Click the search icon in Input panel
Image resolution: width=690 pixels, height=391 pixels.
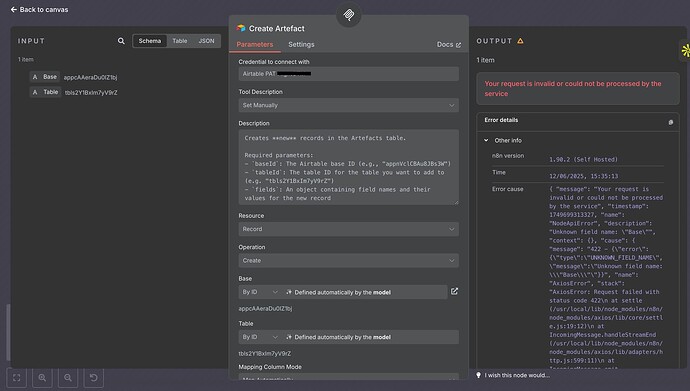(121, 41)
